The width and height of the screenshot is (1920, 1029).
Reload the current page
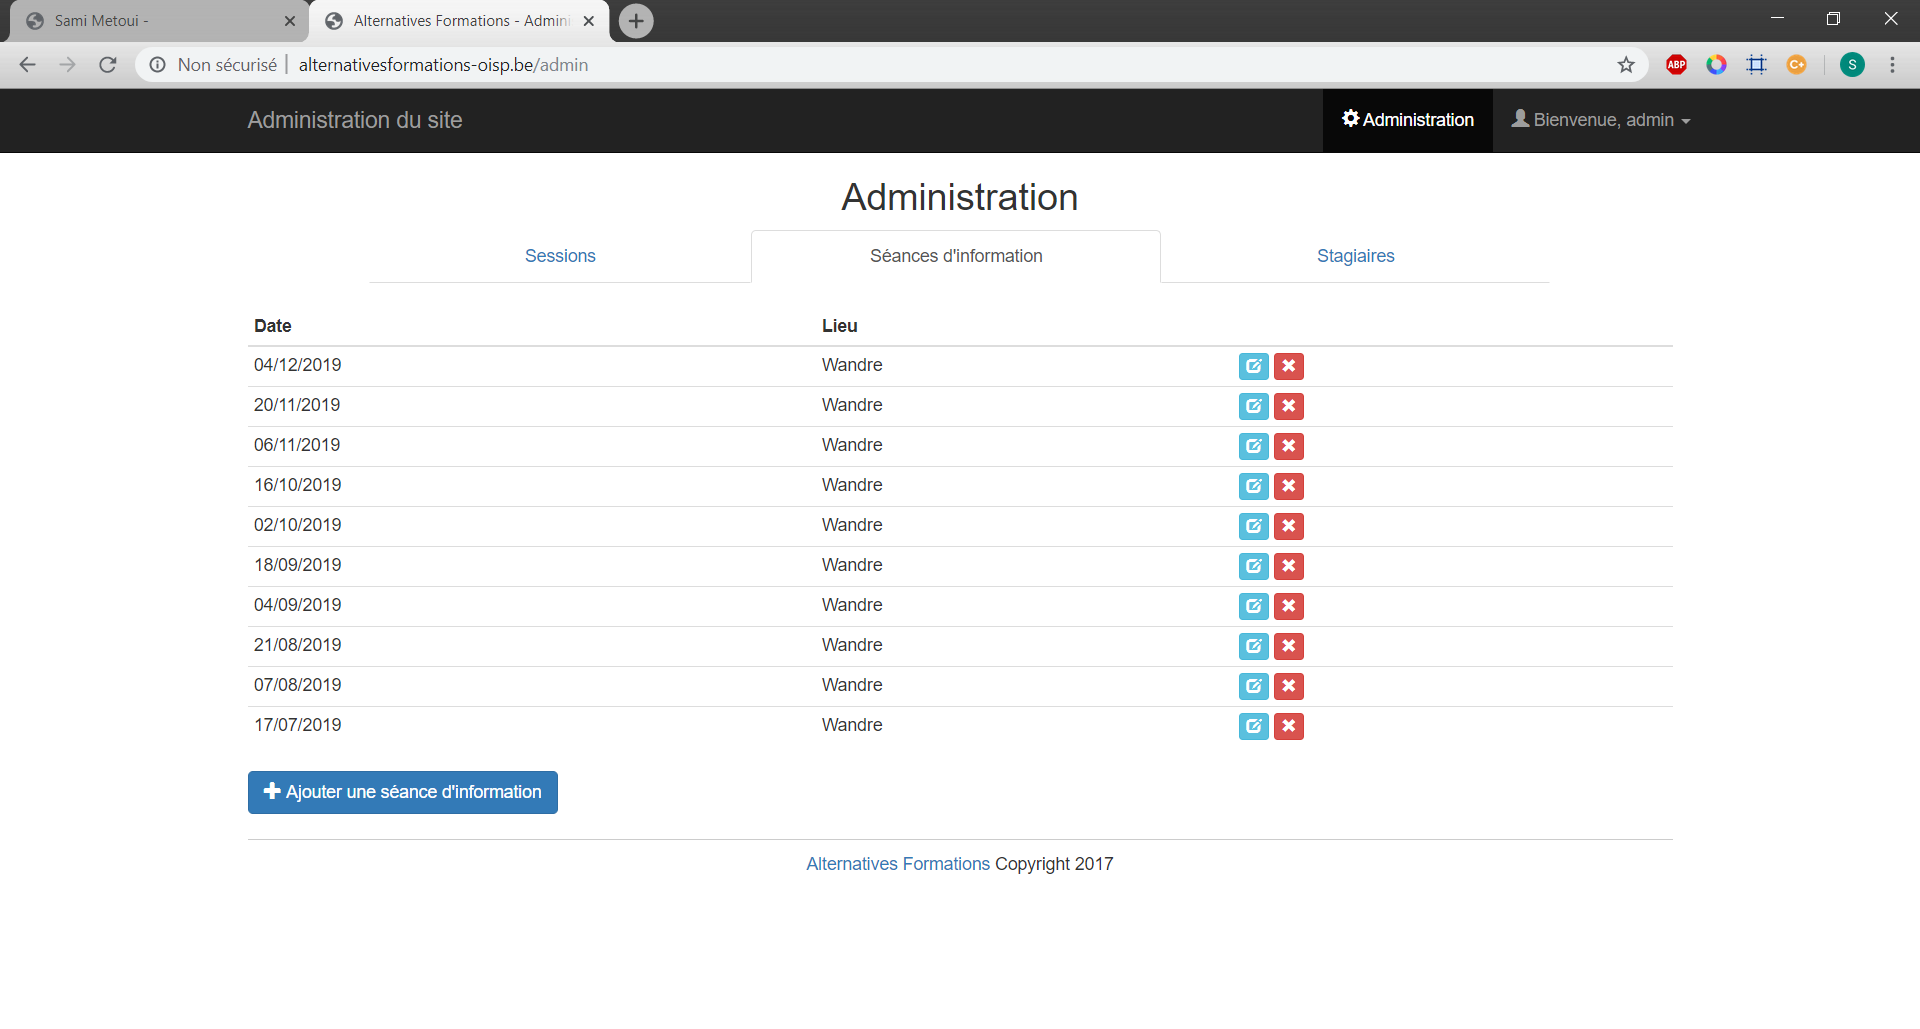pyautogui.click(x=108, y=65)
